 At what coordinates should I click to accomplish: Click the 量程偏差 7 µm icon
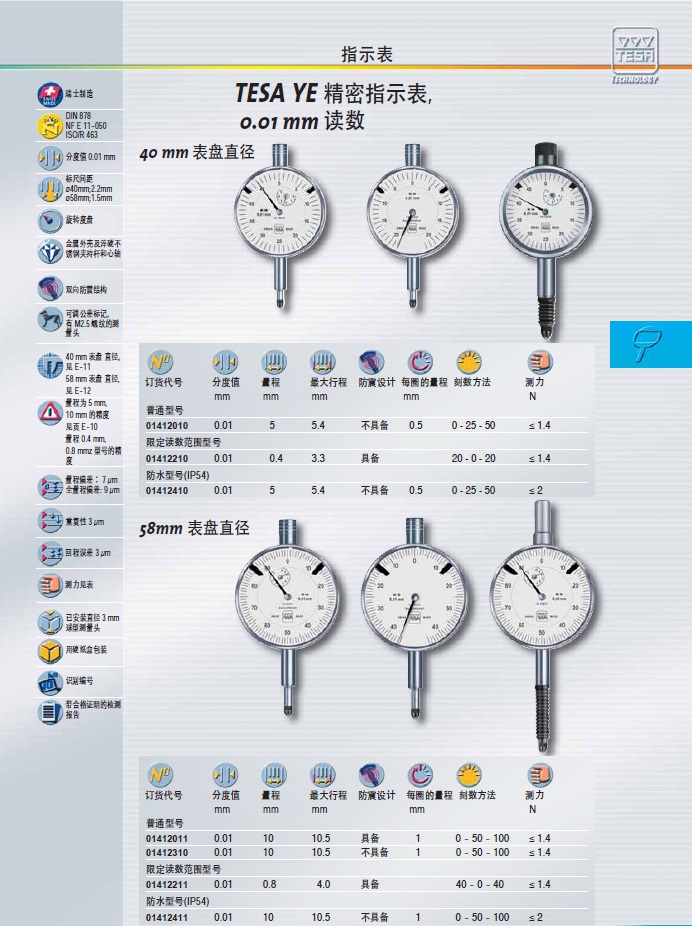point(50,487)
